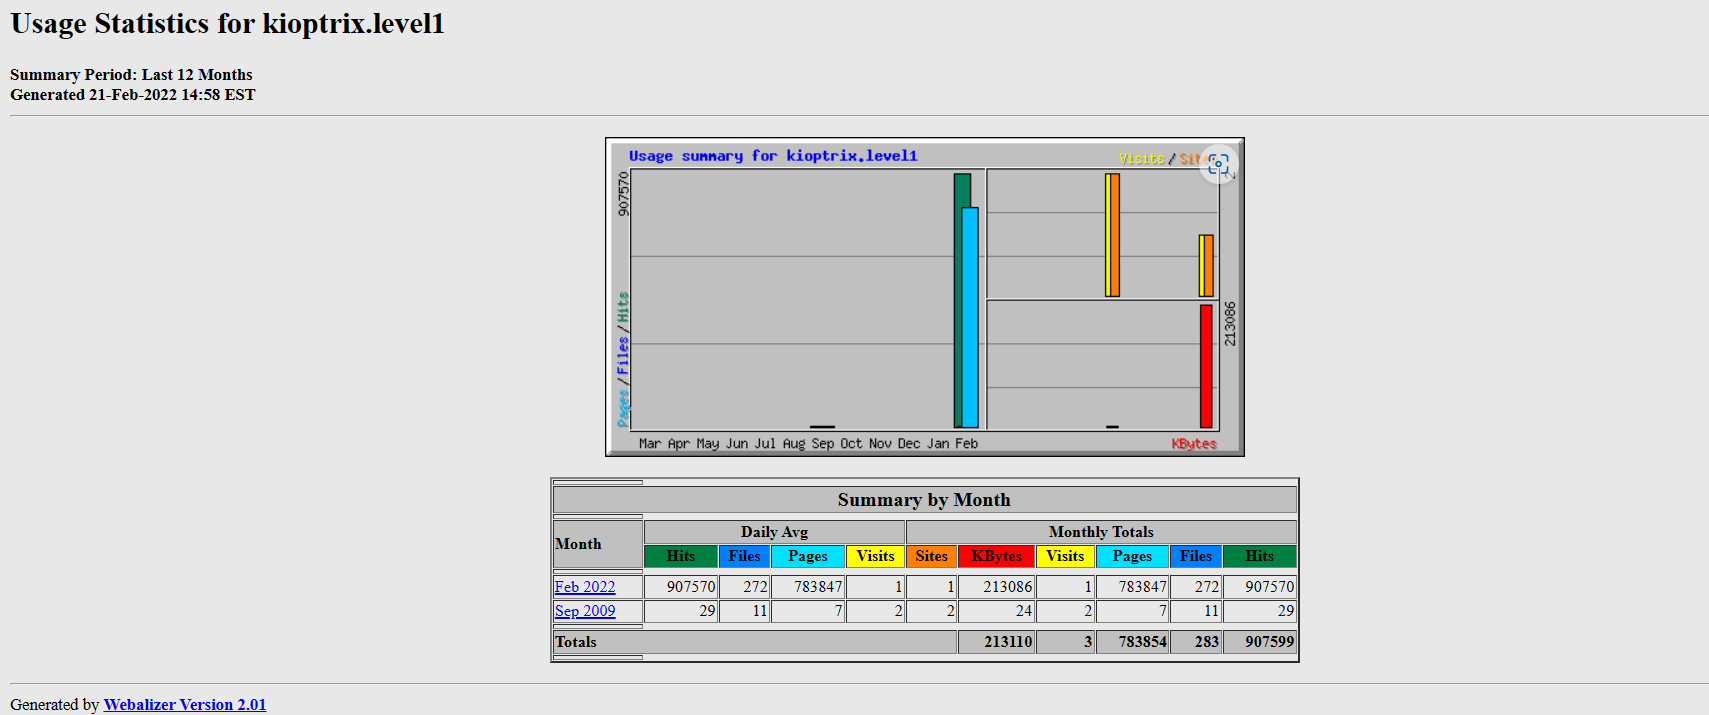Follow the Webalizer Version 2.01 link
This screenshot has width=1709, height=715.
[x=185, y=704]
